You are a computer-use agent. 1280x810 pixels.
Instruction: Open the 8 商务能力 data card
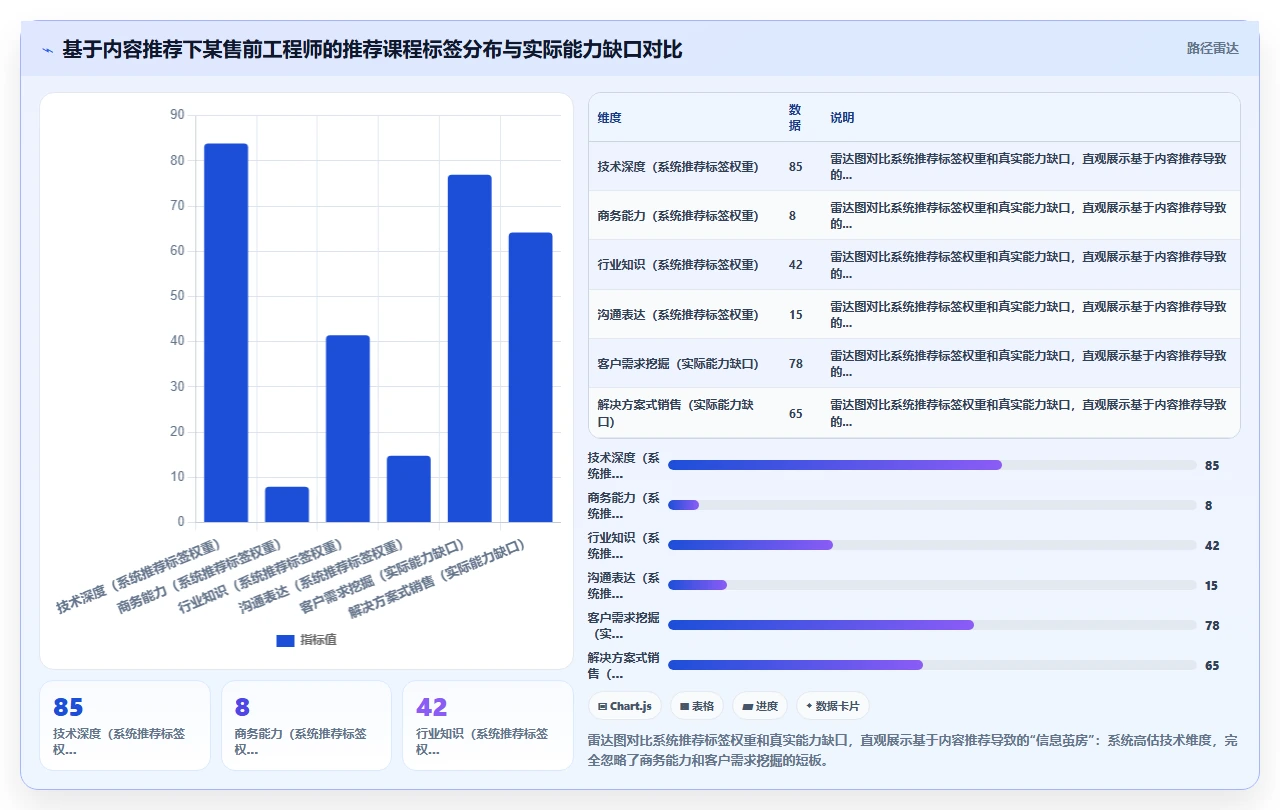[306, 726]
